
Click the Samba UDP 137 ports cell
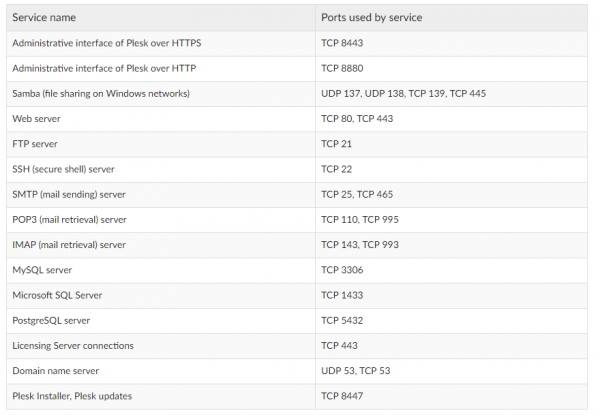(x=403, y=93)
